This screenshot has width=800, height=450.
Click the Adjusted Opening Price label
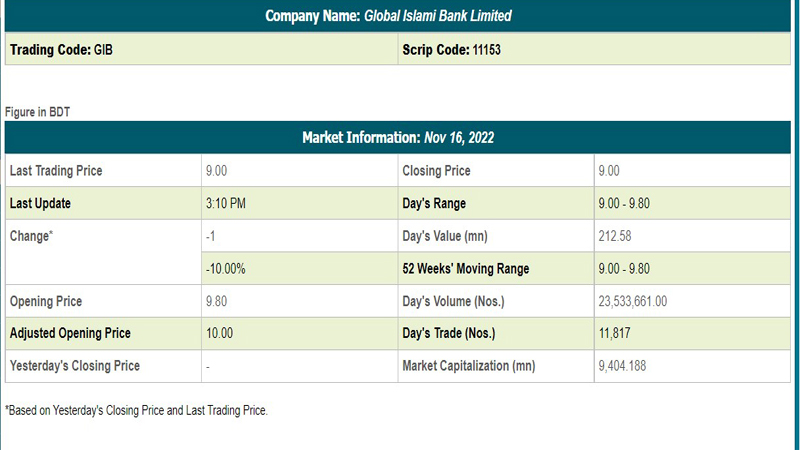(x=70, y=333)
